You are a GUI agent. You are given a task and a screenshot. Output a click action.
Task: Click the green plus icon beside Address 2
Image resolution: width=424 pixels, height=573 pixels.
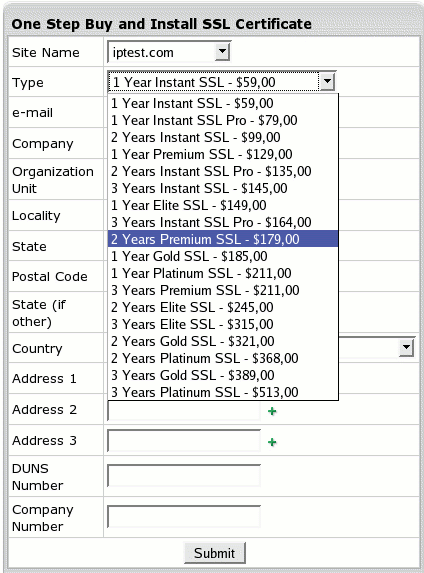tap(272, 411)
